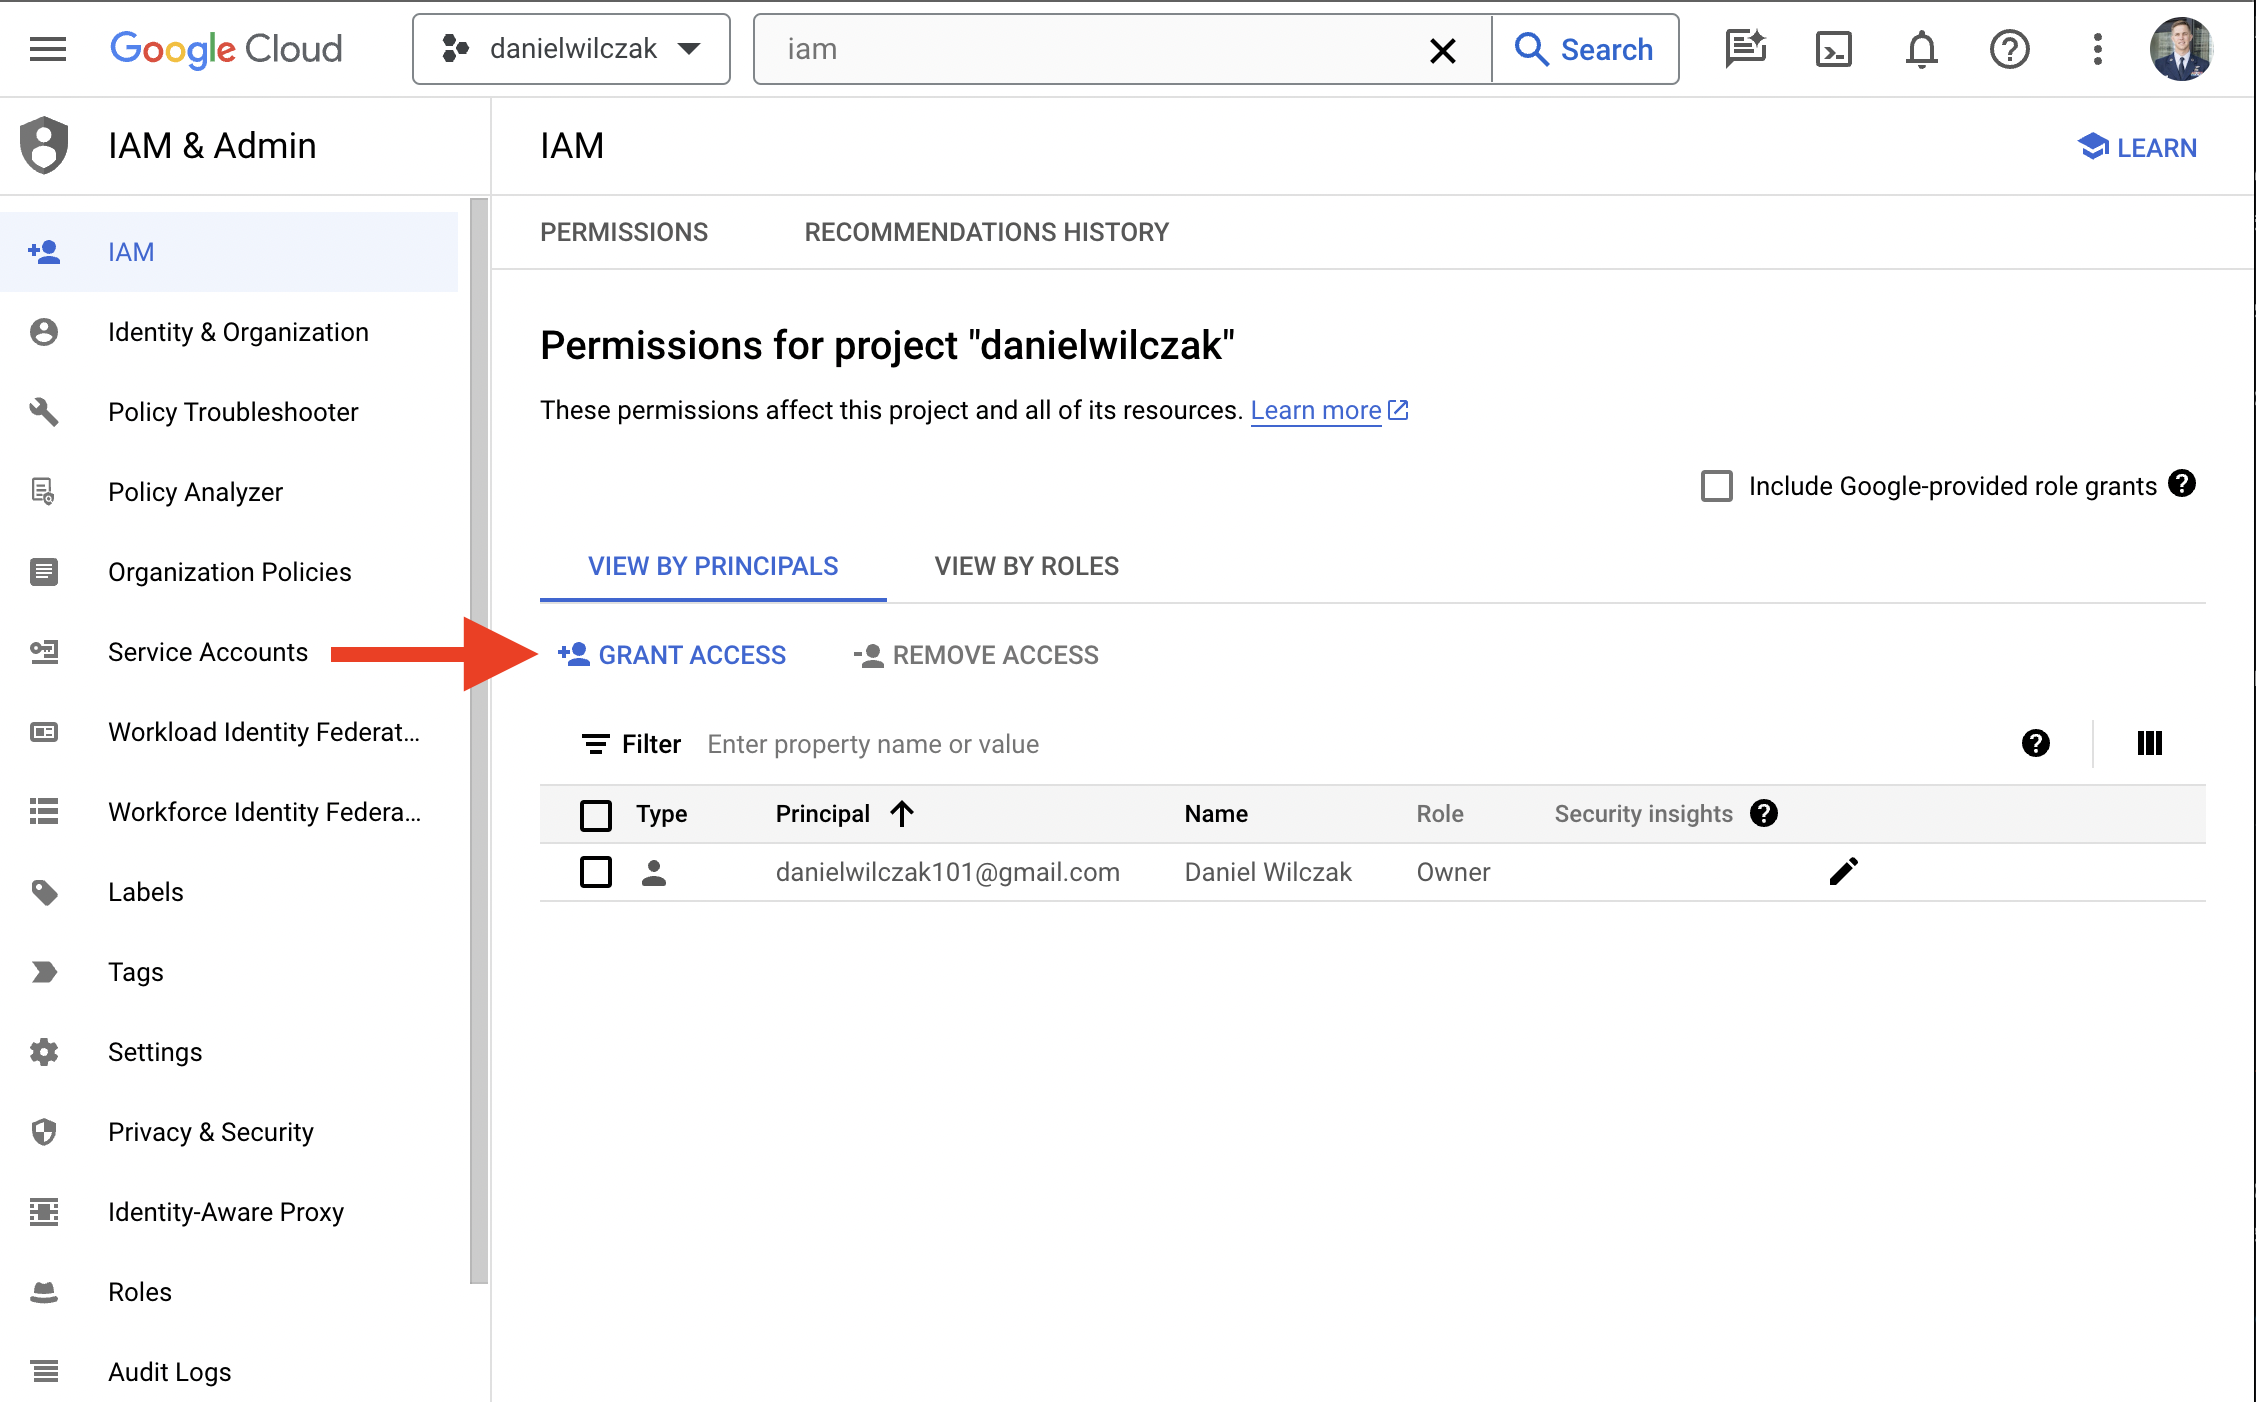
Task: Check the select-all checkbox in table header
Action: [x=596, y=814]
